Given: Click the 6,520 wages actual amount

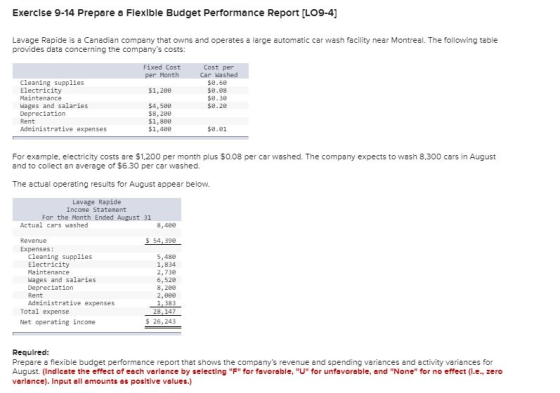Looking at the screenshot, I should click(166, 280).
